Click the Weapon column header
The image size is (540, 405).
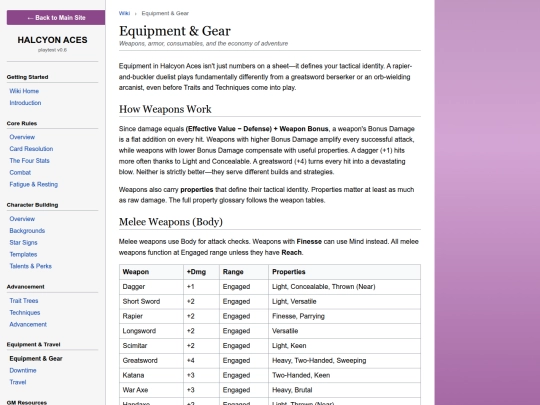[152, 272]
